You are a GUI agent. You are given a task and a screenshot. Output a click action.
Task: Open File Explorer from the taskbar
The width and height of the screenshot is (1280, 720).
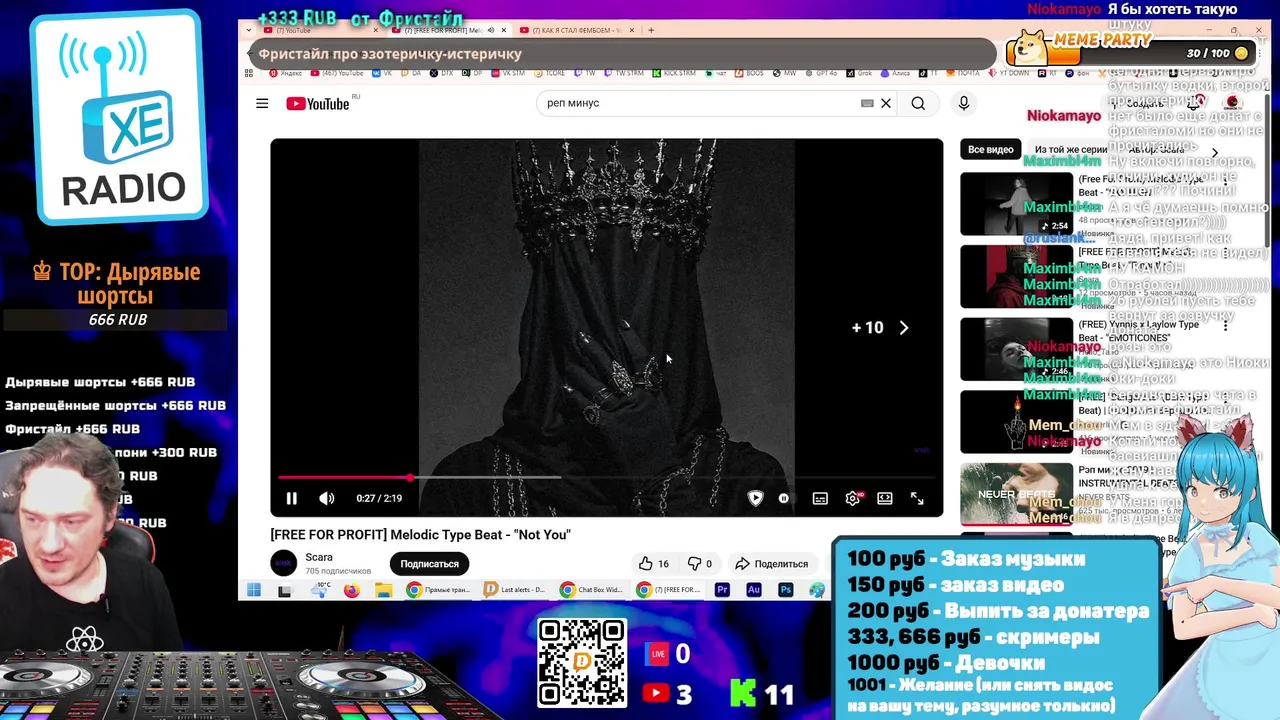[382, 590]
